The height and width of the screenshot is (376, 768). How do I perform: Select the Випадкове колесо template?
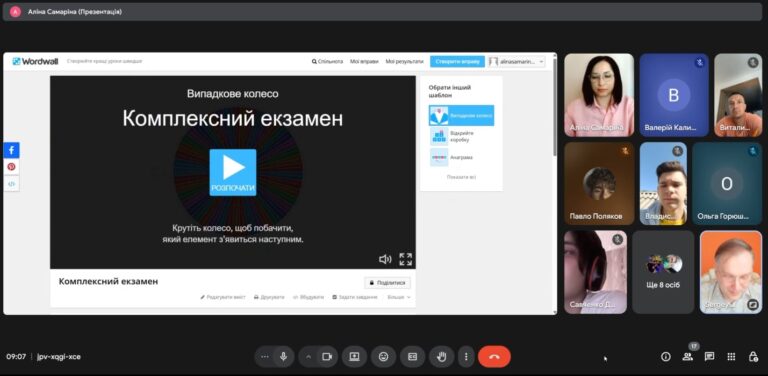pos(461,116)
